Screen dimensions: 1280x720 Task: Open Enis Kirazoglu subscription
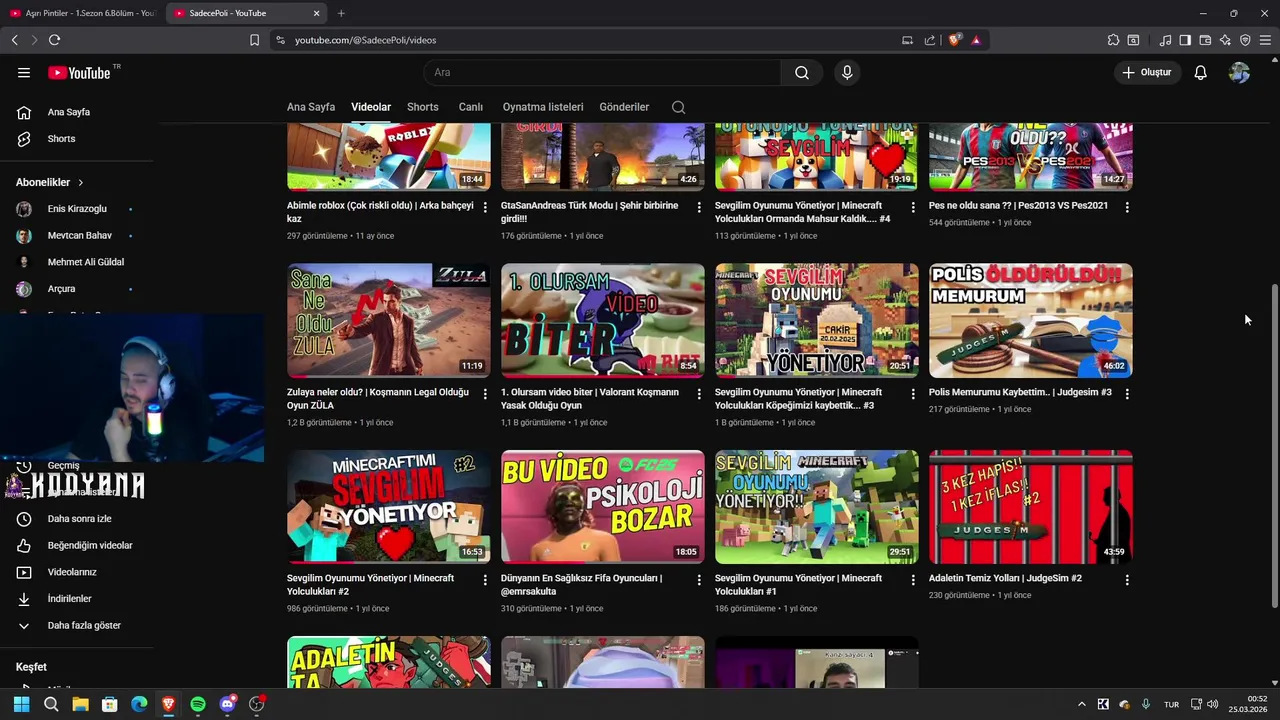click(x=76, y=209)
